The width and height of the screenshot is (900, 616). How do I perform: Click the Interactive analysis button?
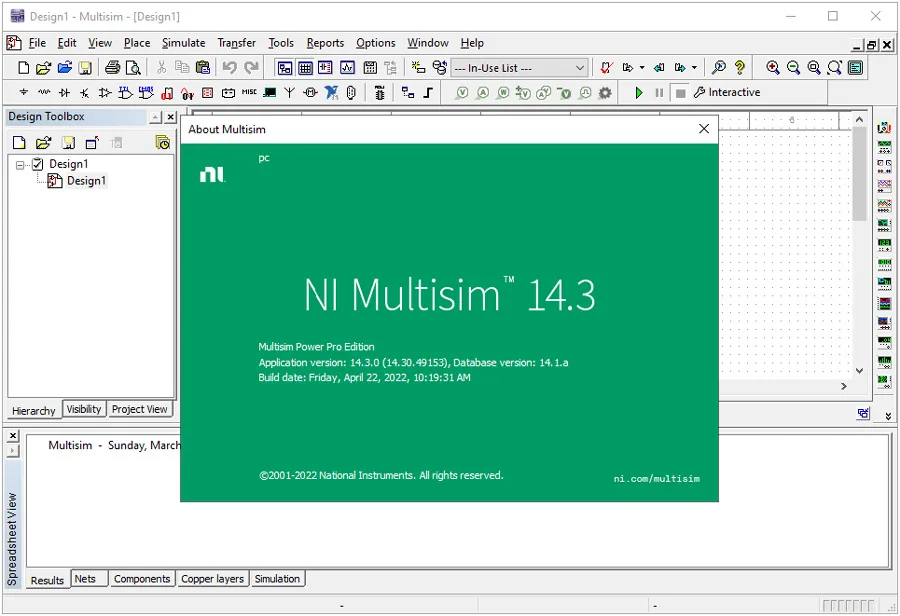[727, 92]
